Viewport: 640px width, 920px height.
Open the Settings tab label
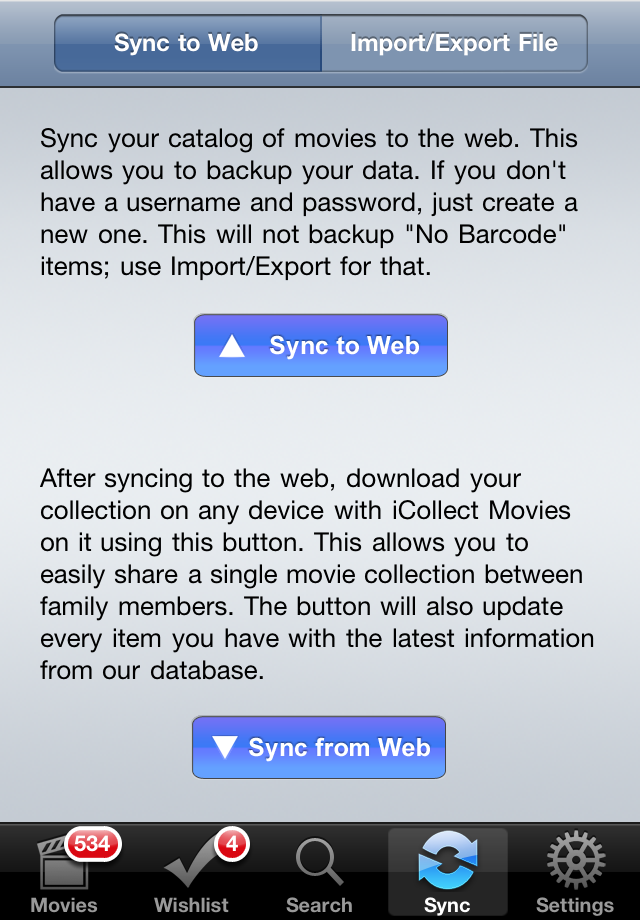pos(575,905)
